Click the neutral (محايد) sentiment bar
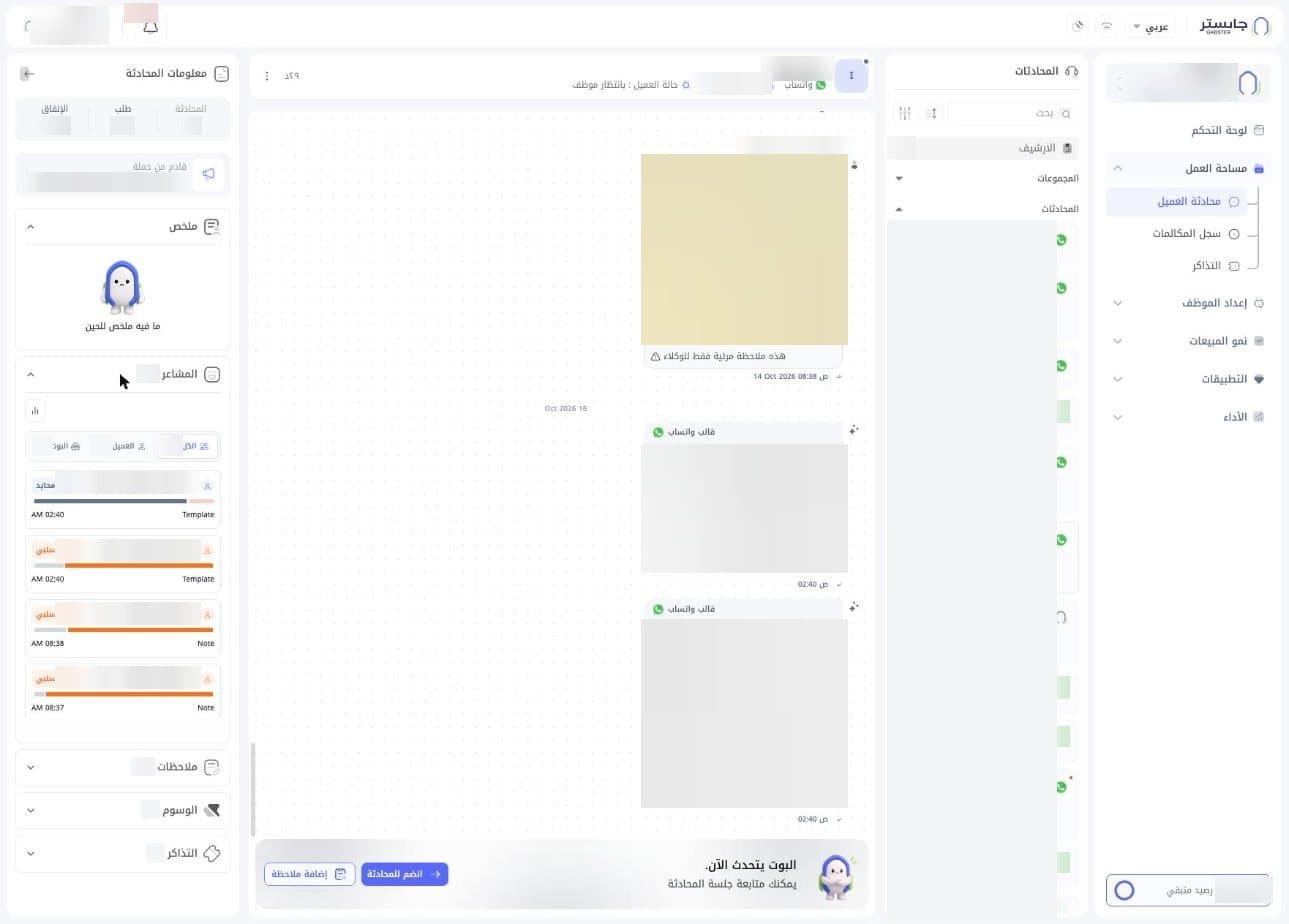 coord(123,499)
